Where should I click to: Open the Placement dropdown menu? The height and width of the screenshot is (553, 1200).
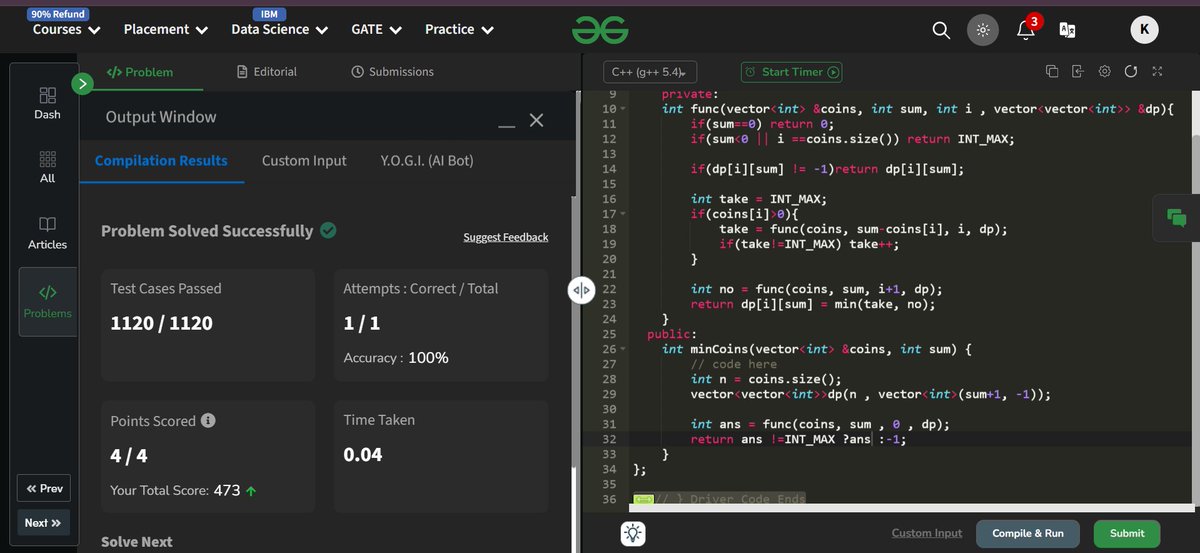coord(166,30)
